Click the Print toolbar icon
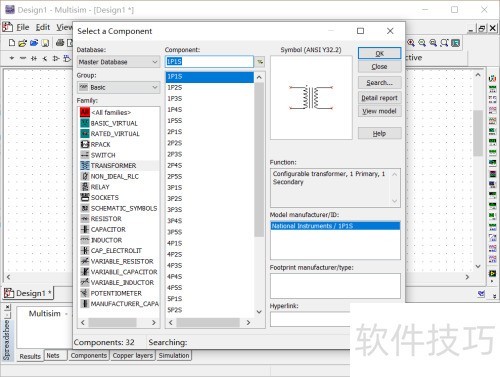This screenshot has height=377, width=500. click(60, 43)
